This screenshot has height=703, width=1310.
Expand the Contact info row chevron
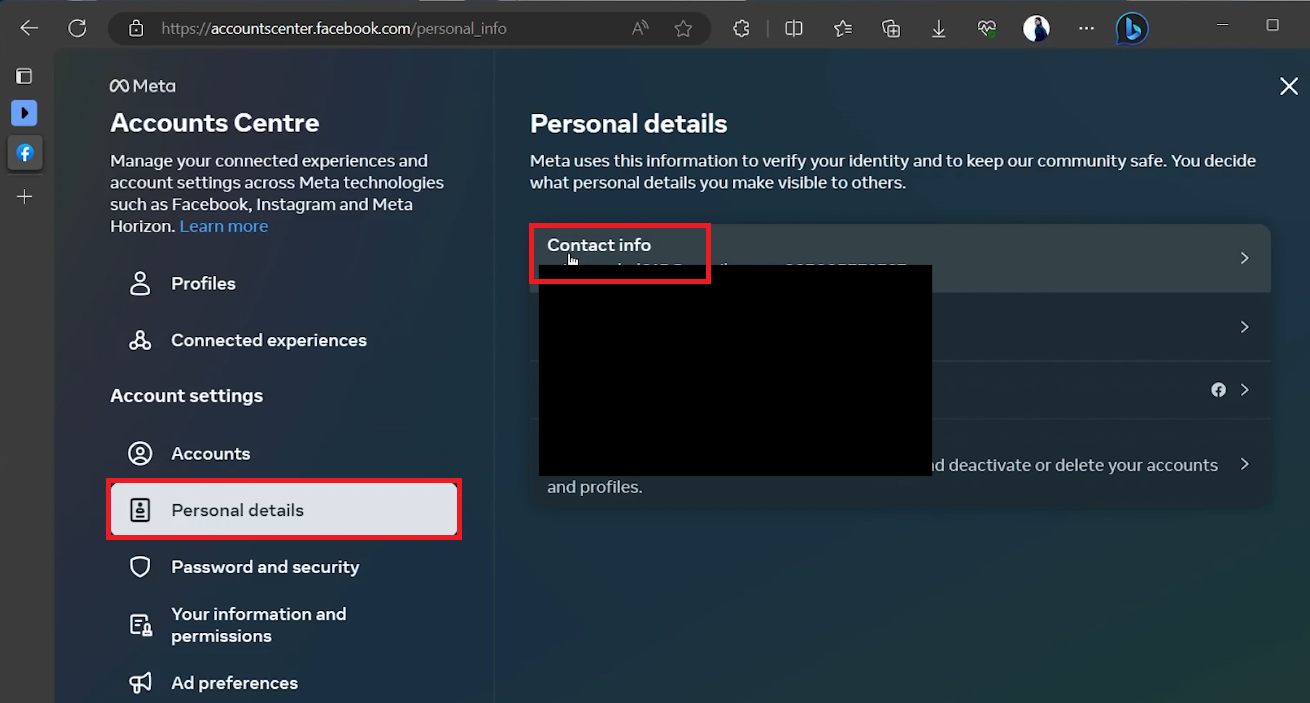click(x=1244, y=258)
